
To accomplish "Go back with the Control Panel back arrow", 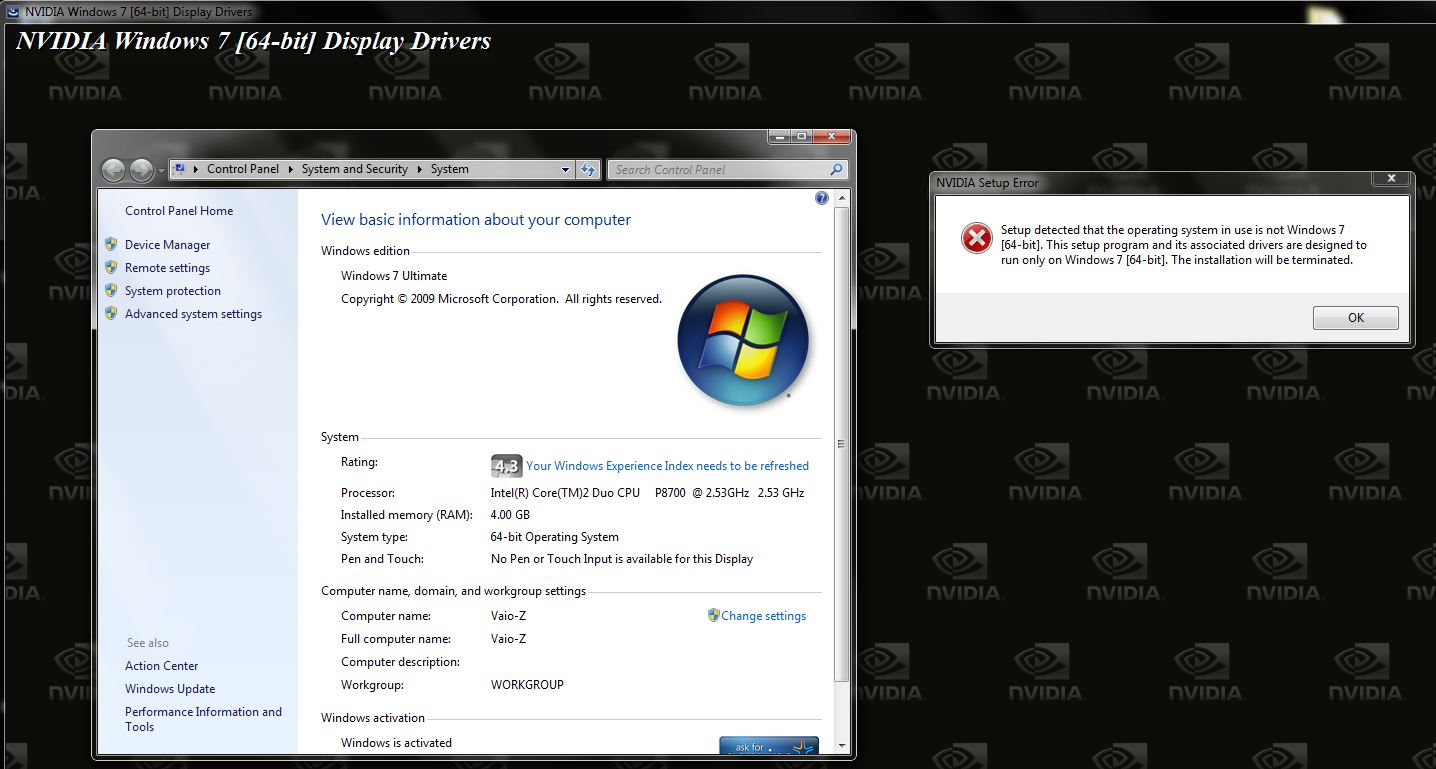I will [x=113, y=170].
